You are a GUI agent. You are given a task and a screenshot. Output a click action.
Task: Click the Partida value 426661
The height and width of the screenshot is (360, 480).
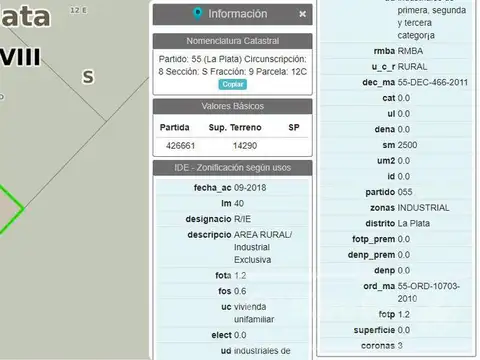[x=180, y=146]
